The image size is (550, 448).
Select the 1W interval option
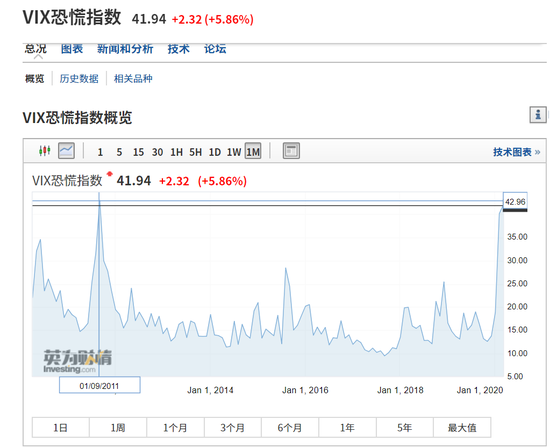tap(234, 152)
